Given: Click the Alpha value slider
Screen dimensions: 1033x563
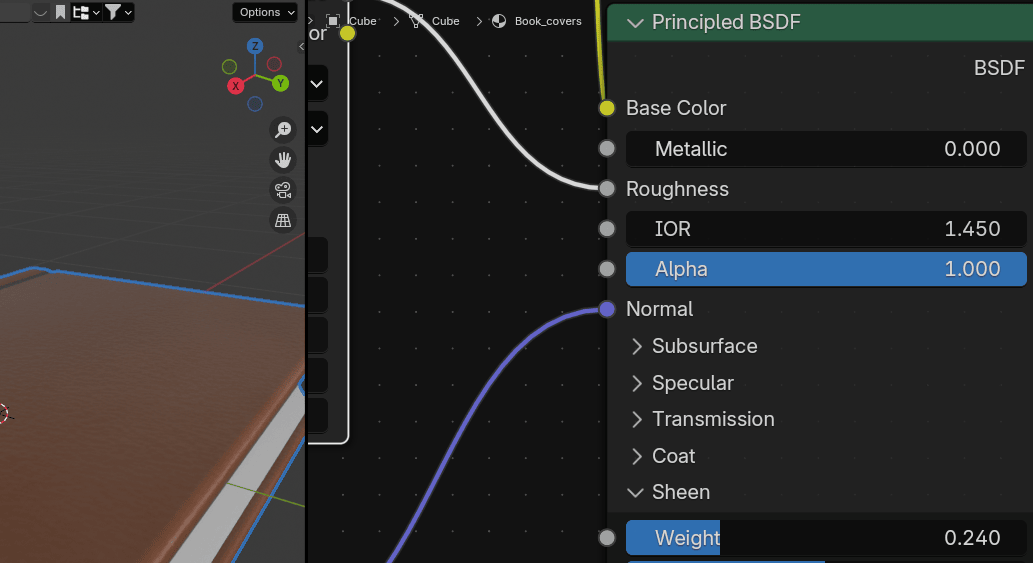Looking at the screenshot, I should coord(826,269).
